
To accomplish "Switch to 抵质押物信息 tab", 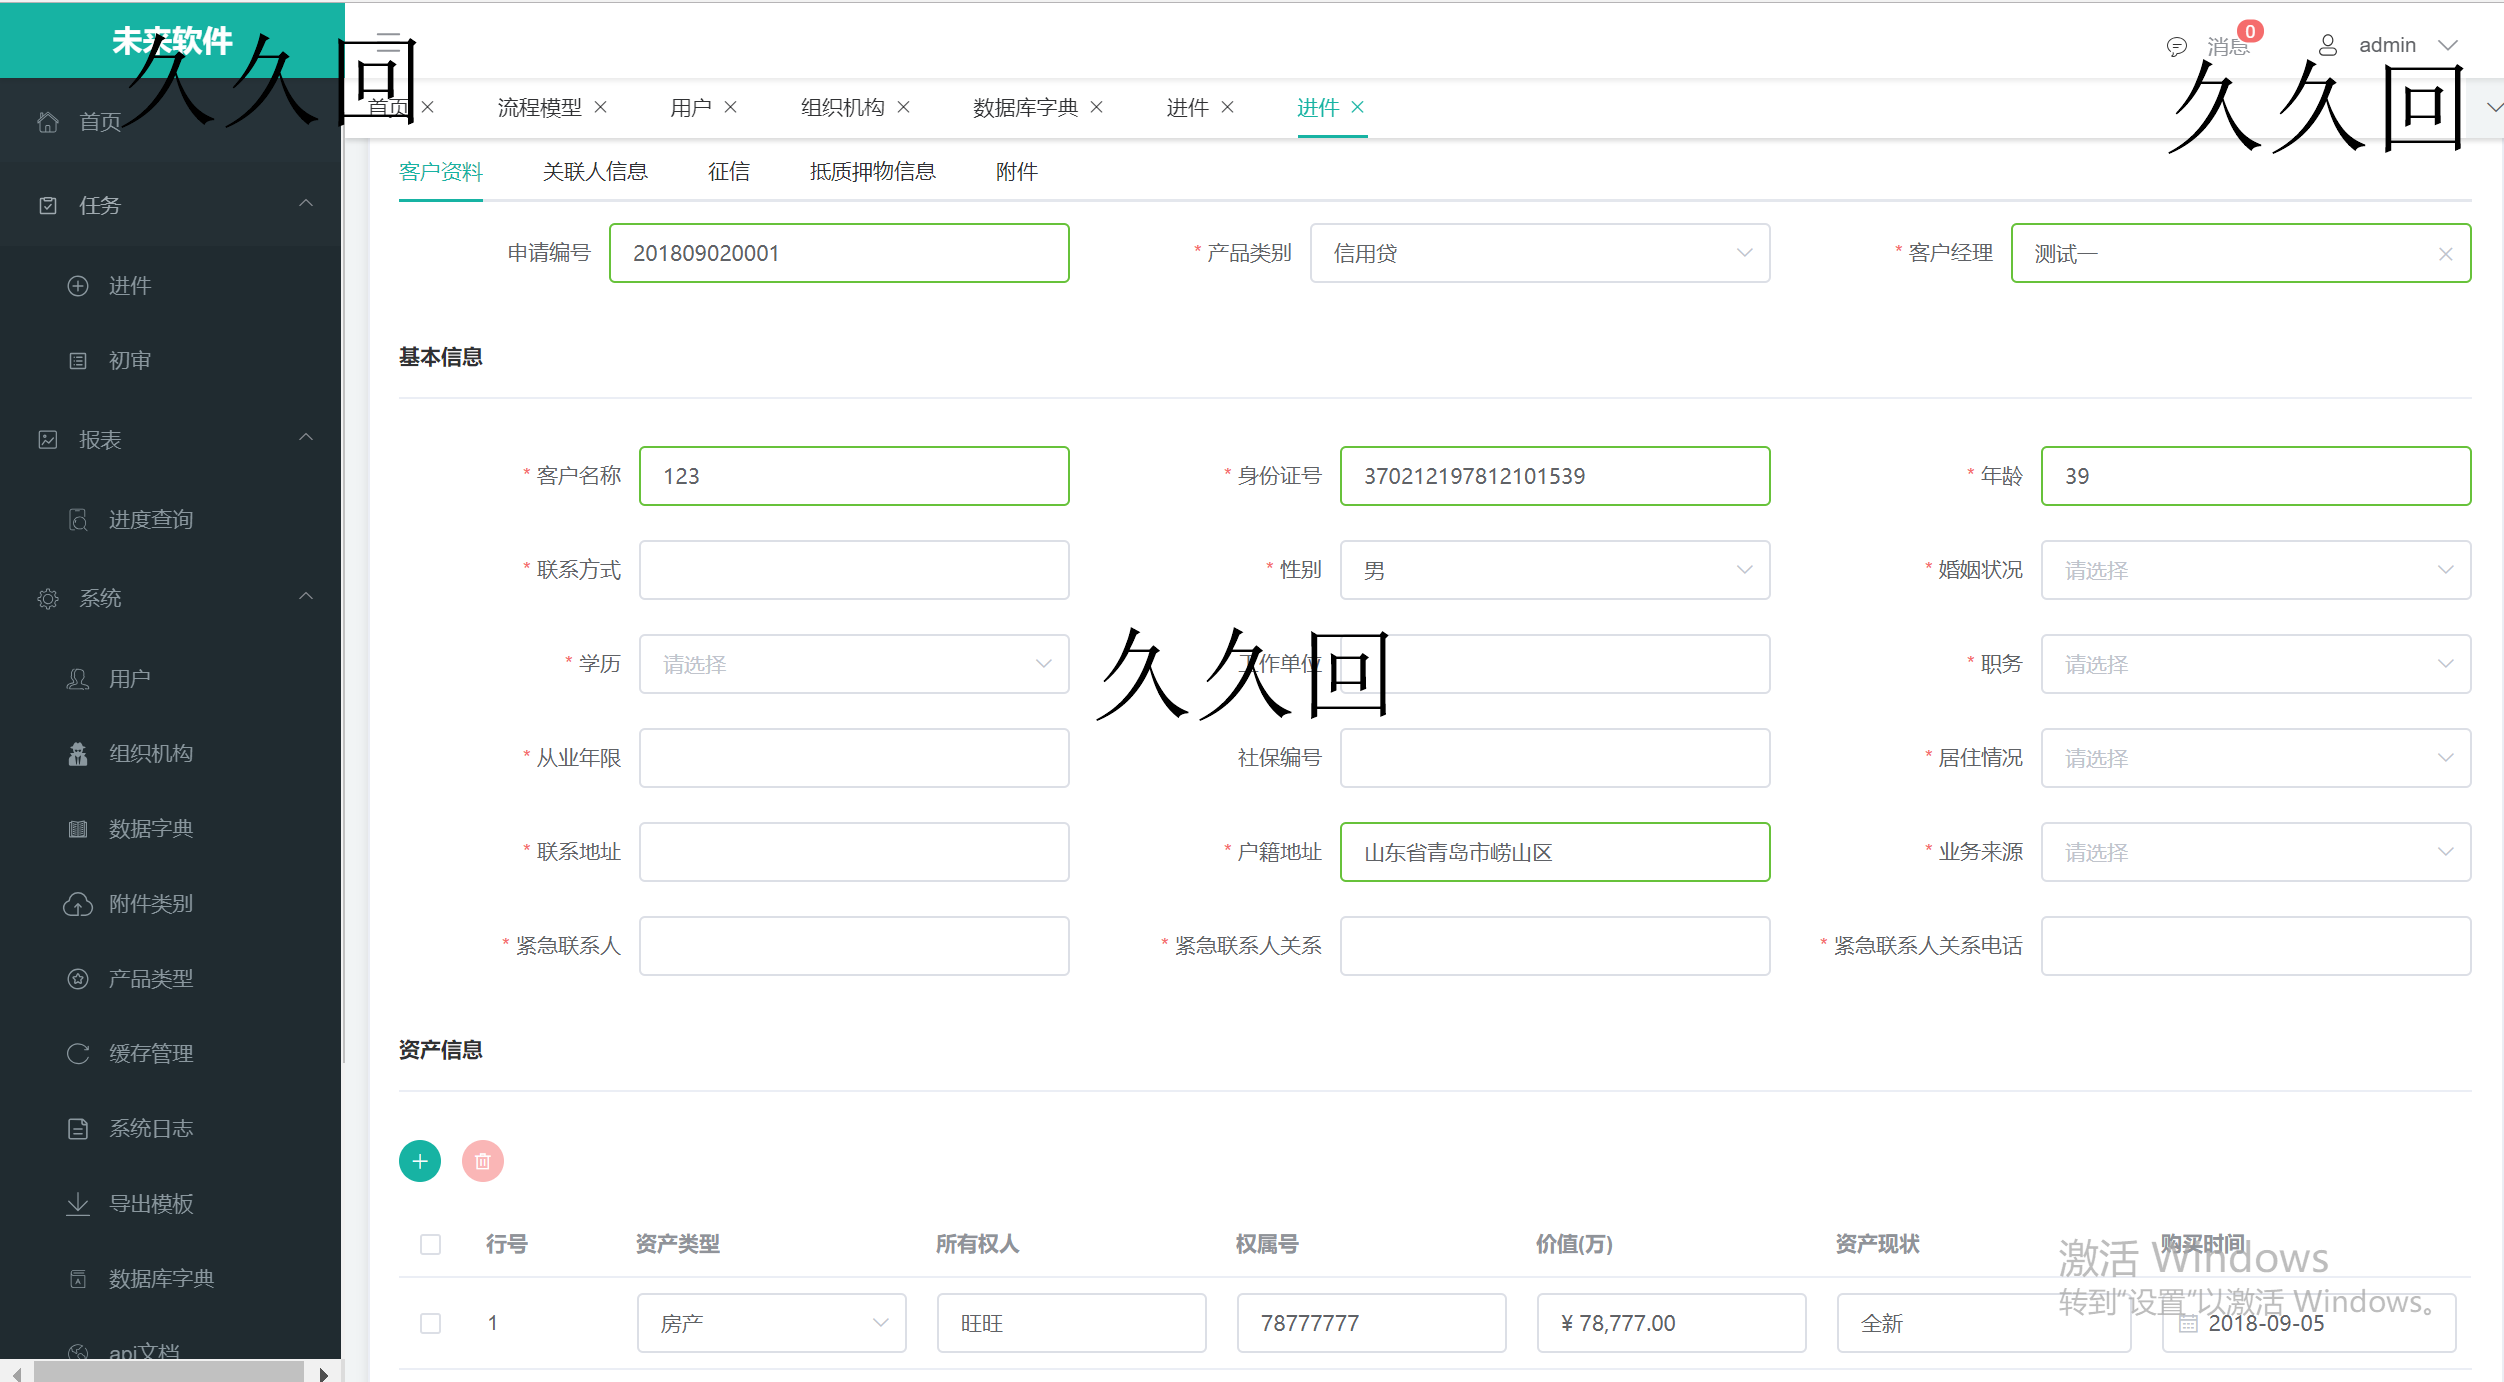I will (874, 170).
